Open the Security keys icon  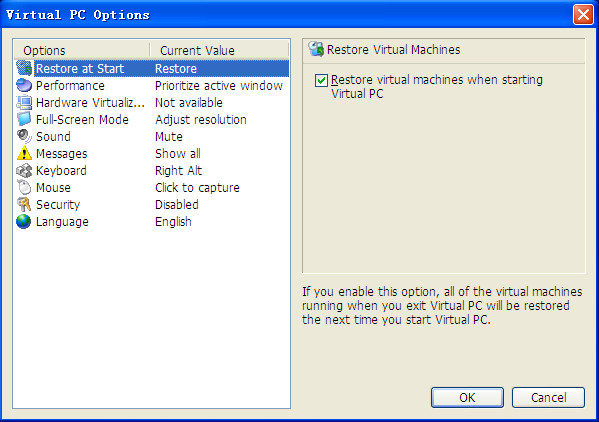point(24,204)
